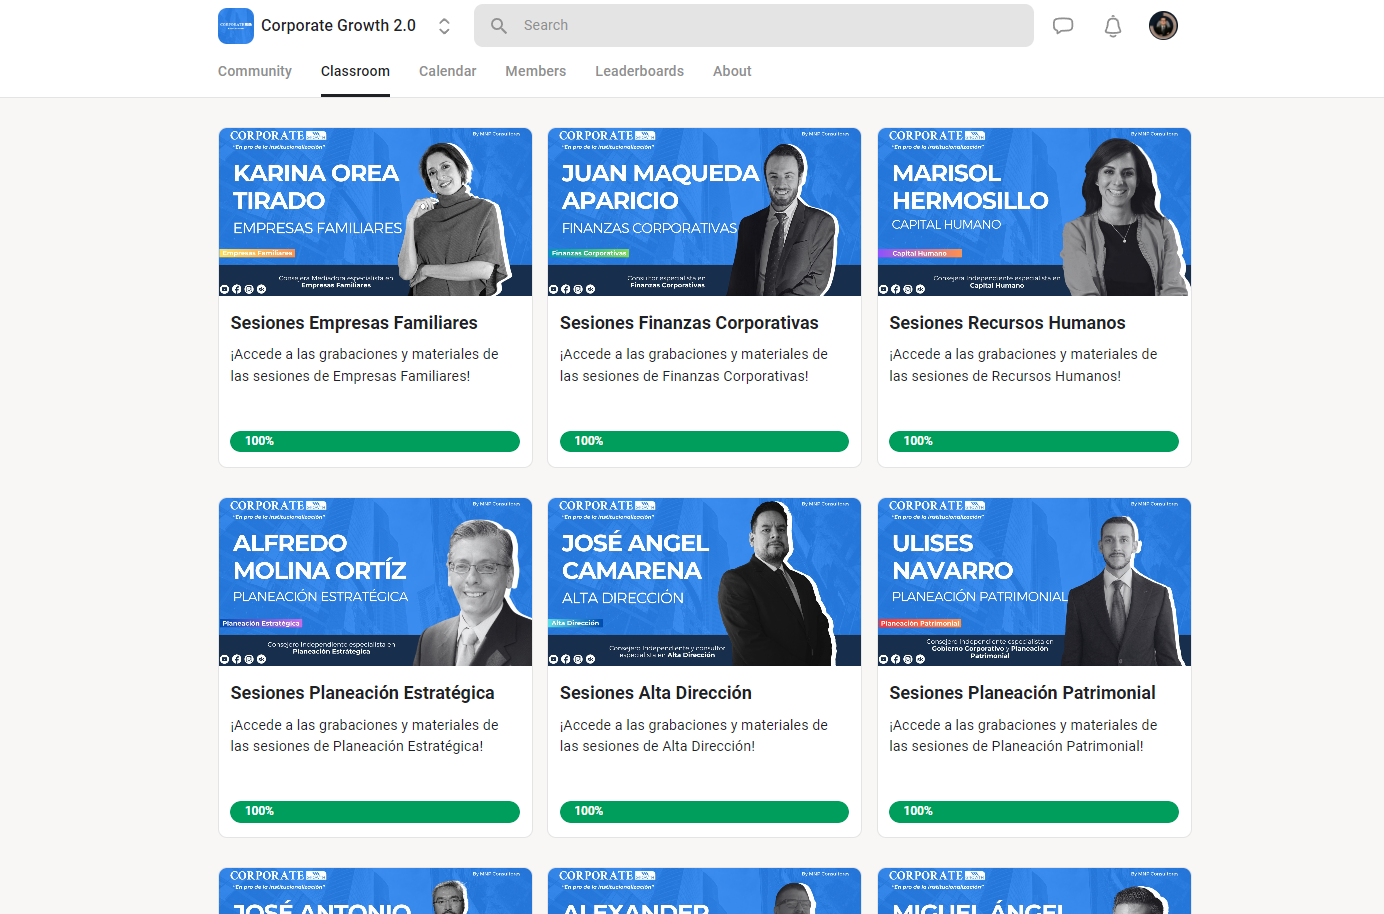This screenshot has width=1384, height=914.
Task: Open Ulises Navarro course thumbnail
Action: tap(1034, 582)
